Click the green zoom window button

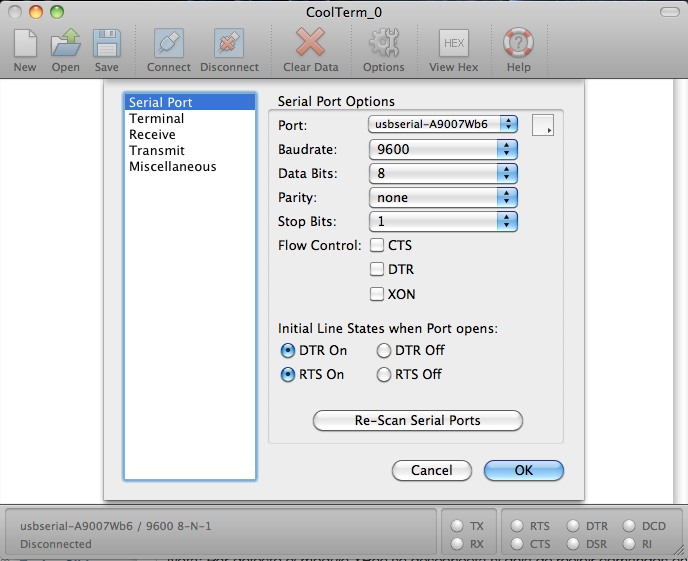tap(57, 12)
